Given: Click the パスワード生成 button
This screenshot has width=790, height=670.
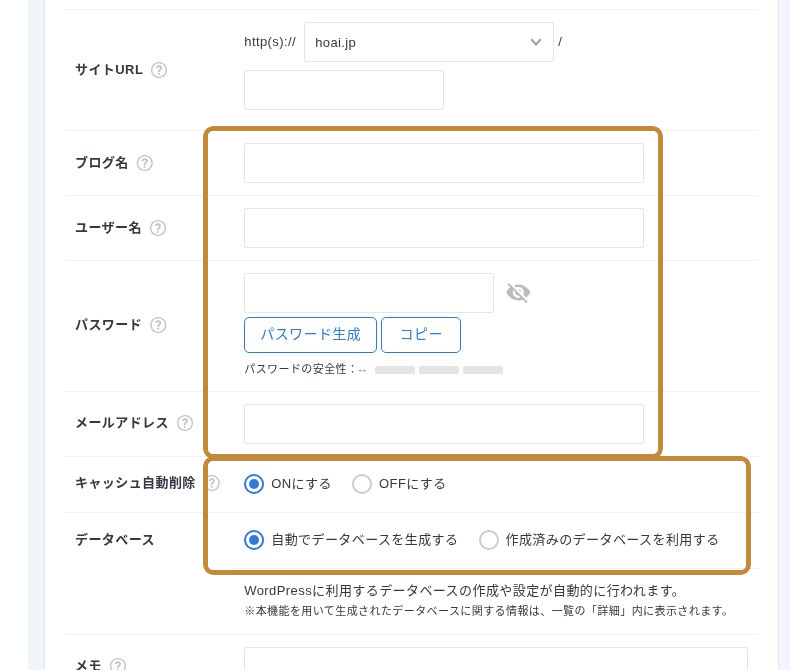Looking at the screenshot, I should pyautogui.click(x=310, y=335).
